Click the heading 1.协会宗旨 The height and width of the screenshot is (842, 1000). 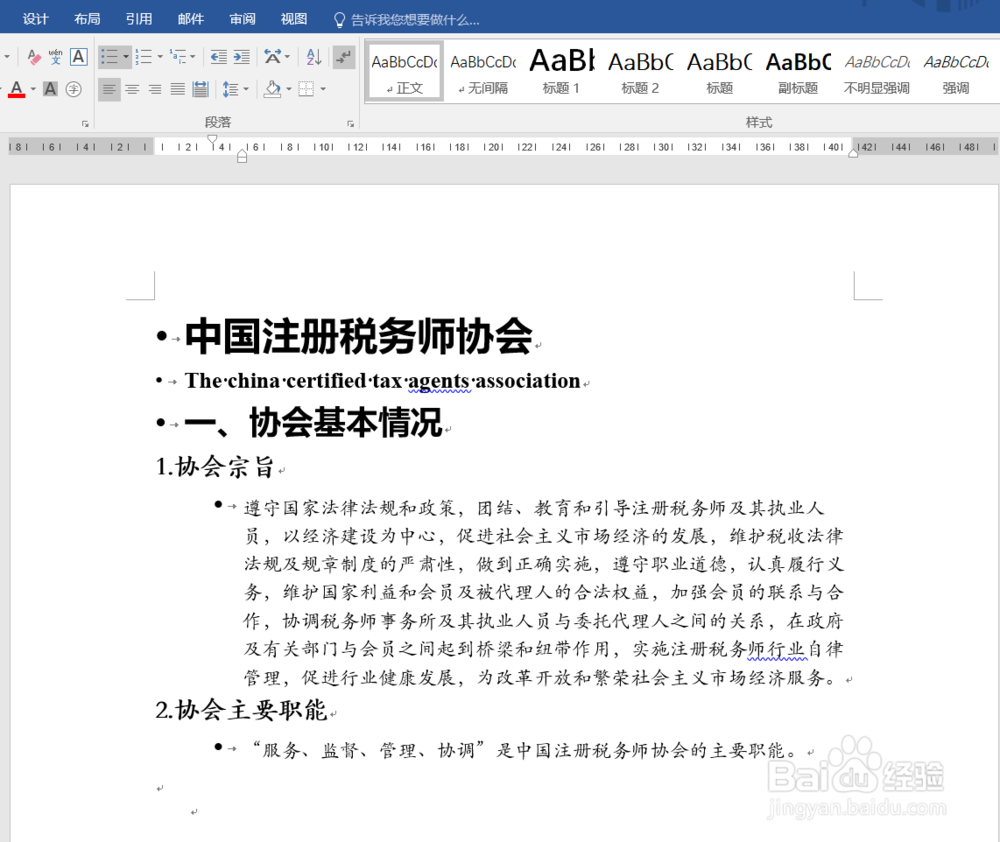click(215, 467)
